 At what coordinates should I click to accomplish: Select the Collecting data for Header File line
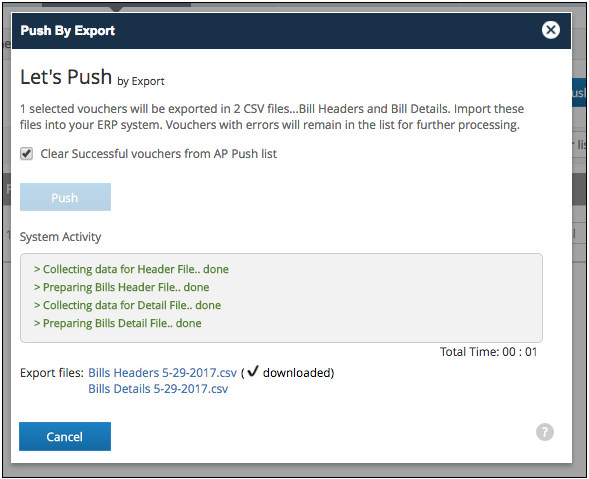(131, 269)
